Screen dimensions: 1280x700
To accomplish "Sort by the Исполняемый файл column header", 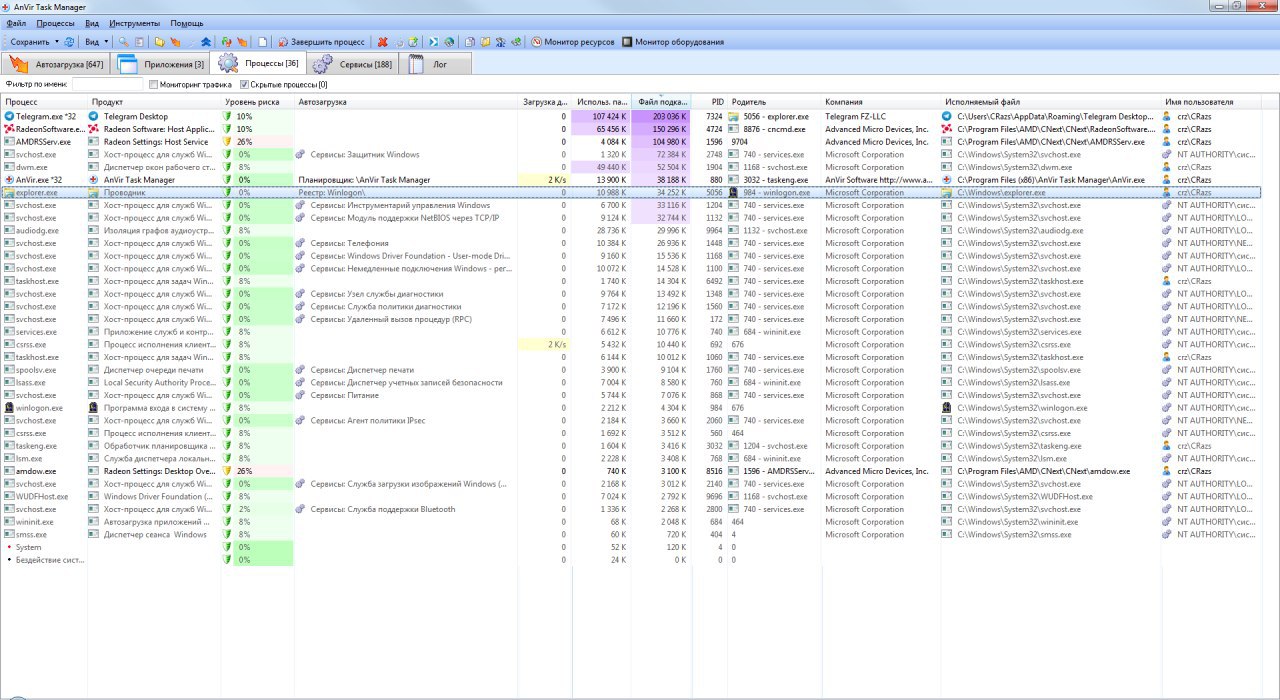I will point(1051,102).
